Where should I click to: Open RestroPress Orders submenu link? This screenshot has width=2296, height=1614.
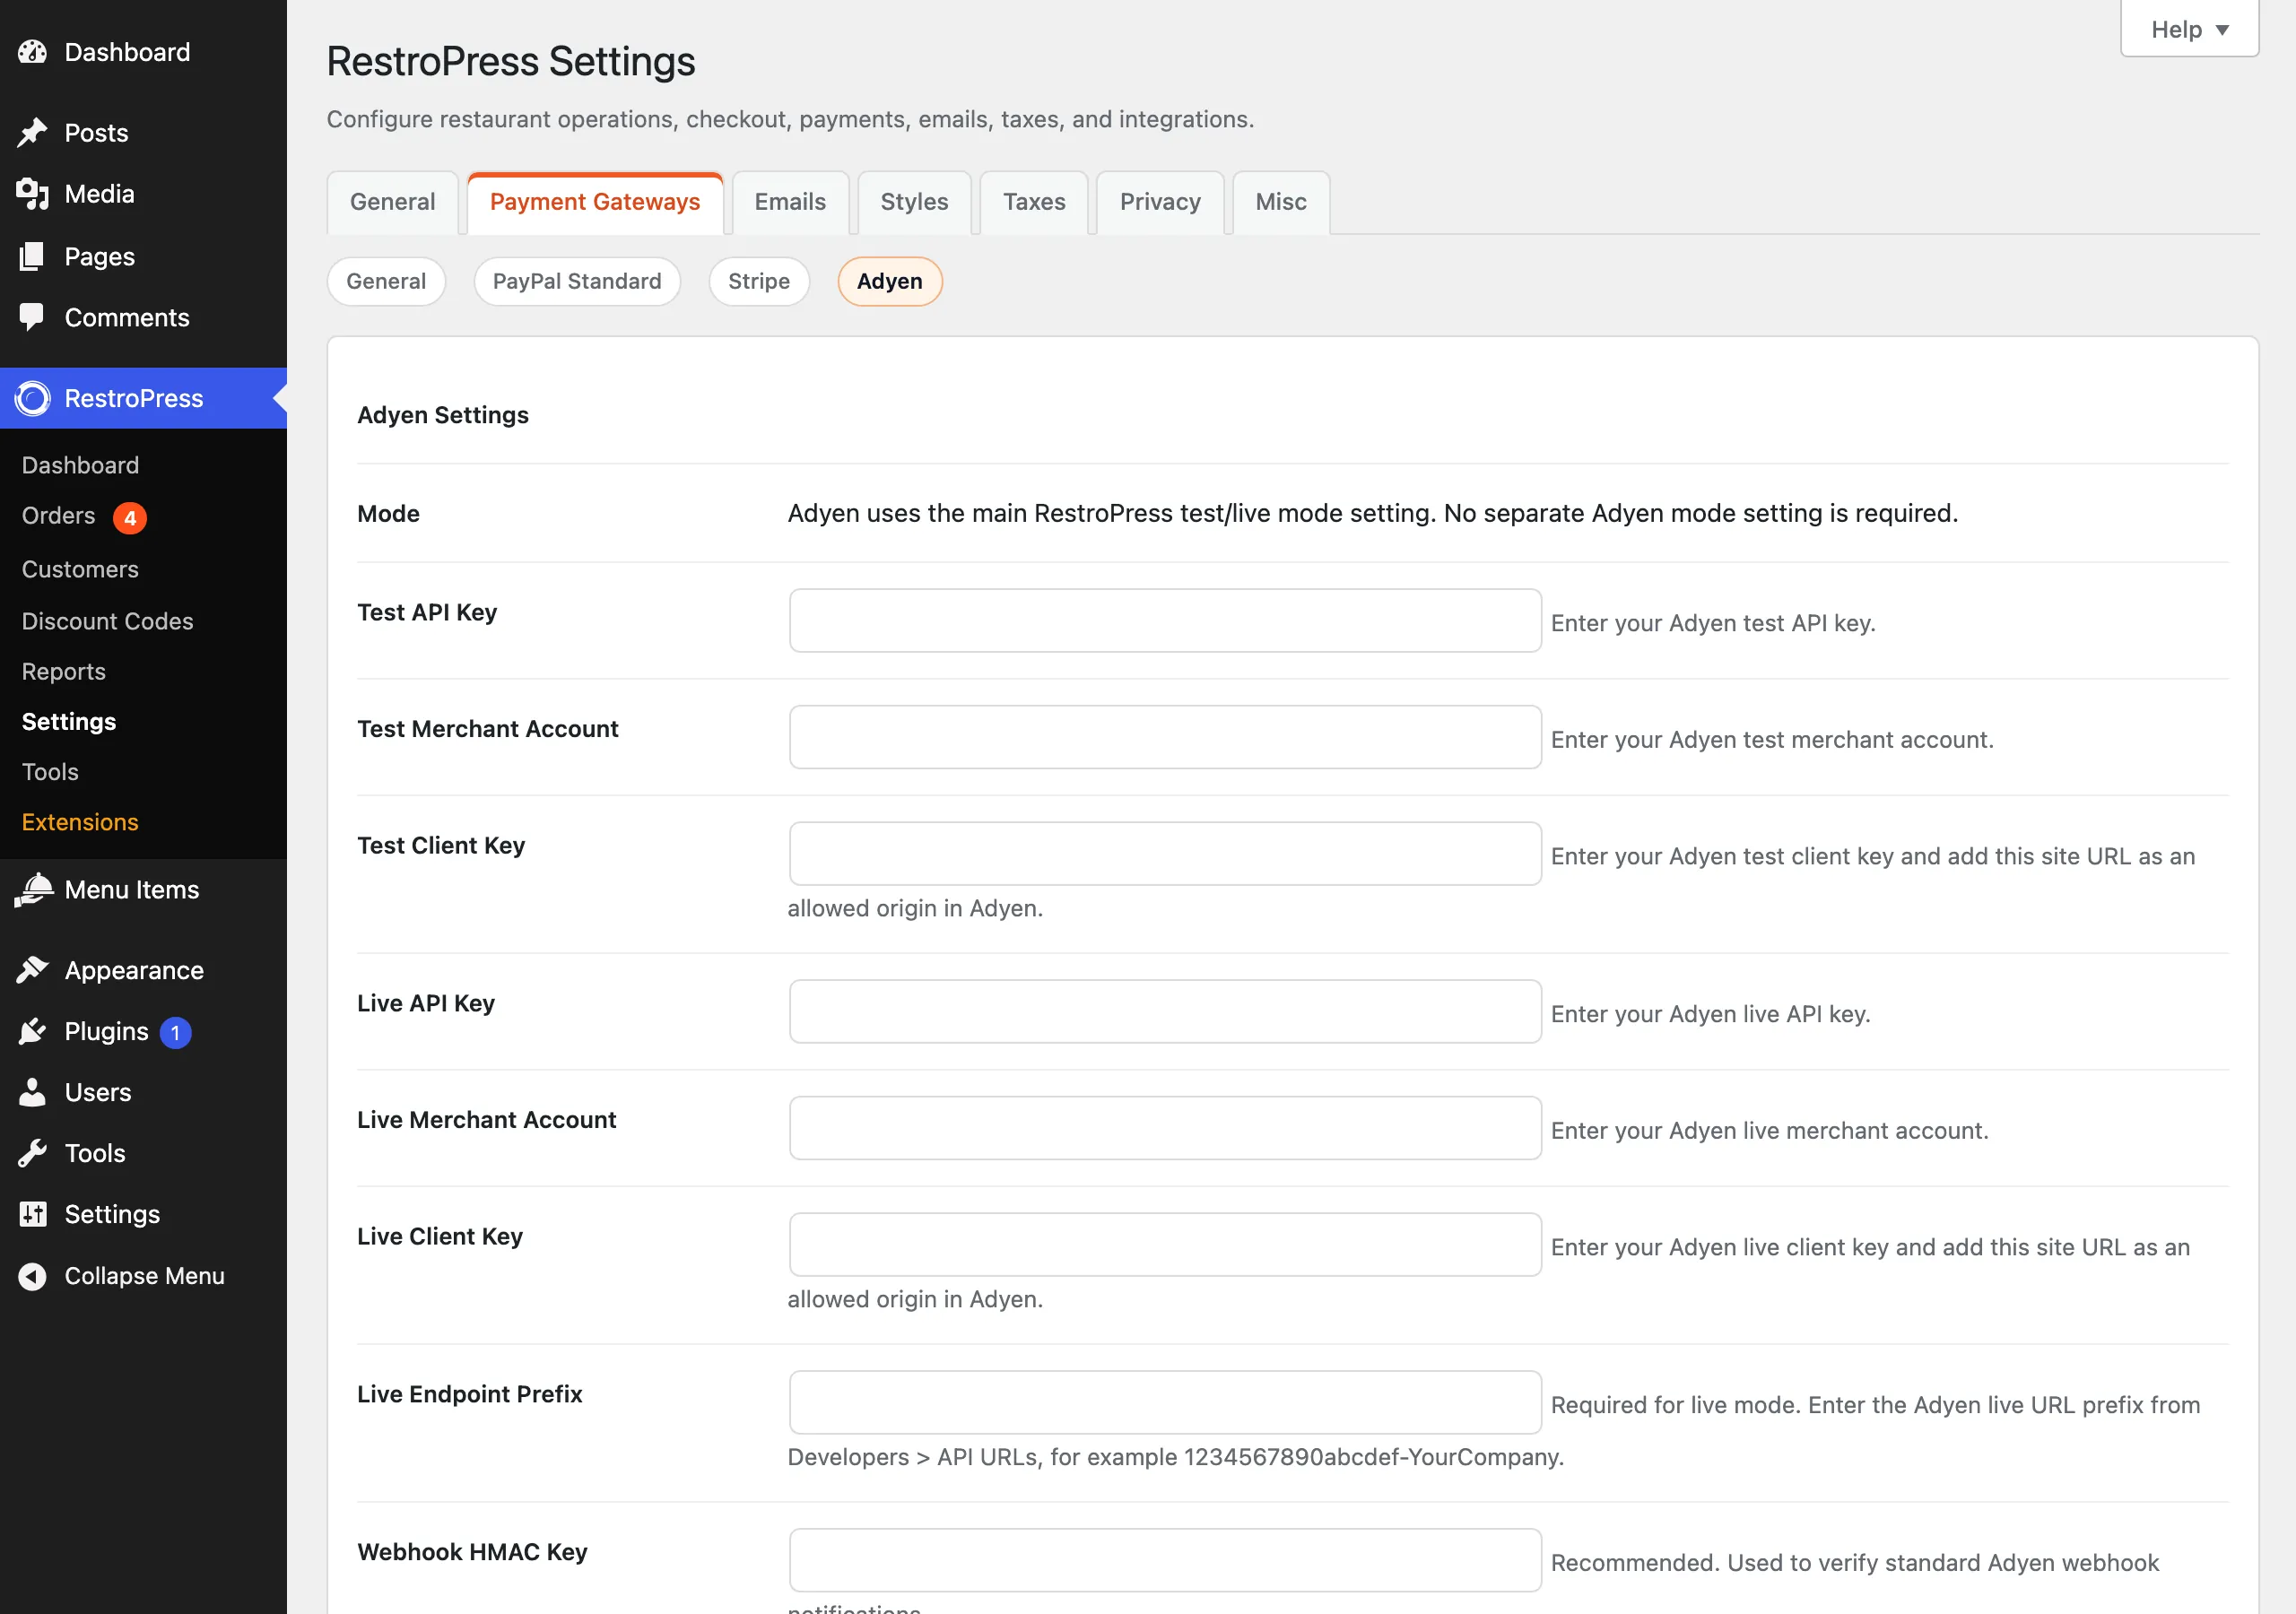59,516
